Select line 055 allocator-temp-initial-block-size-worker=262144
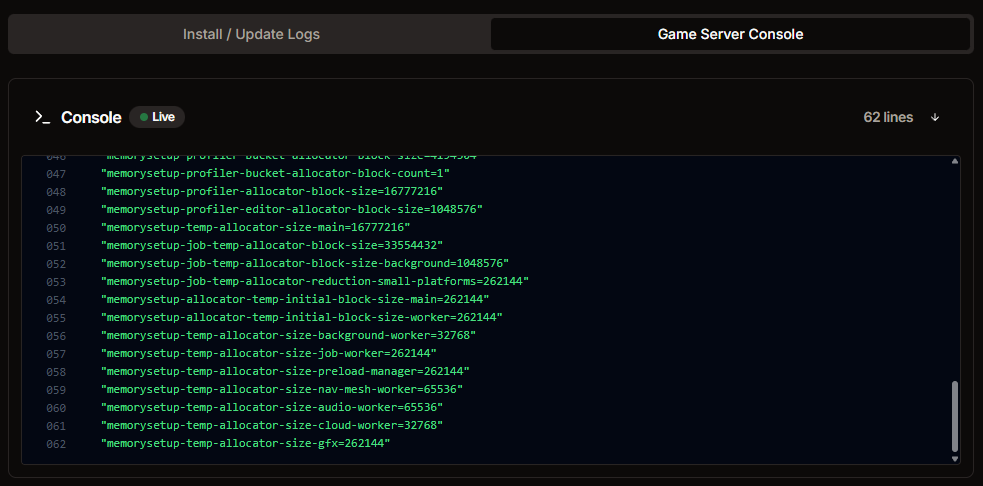 click(x=302, y=317)
